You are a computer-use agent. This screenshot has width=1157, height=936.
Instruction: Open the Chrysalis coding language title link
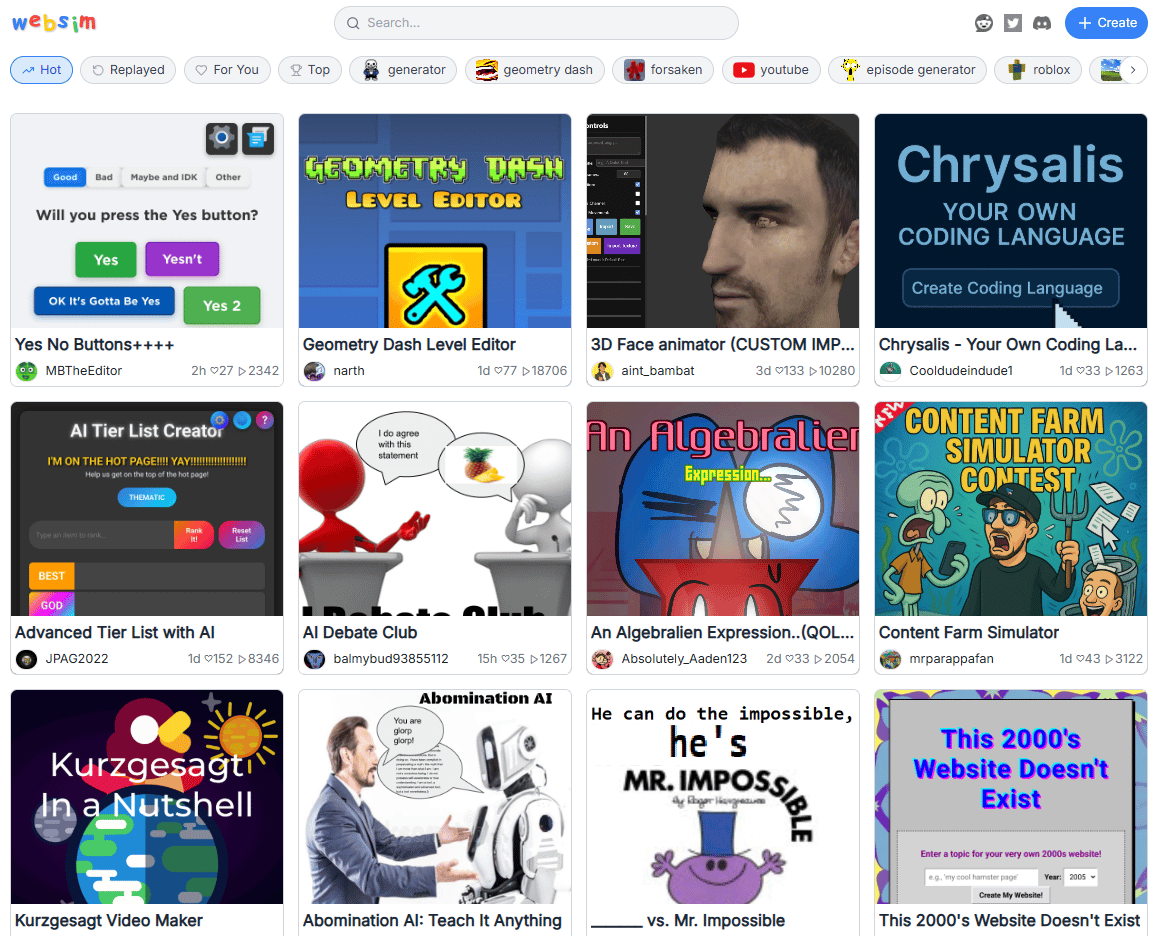coord(1008,345)
